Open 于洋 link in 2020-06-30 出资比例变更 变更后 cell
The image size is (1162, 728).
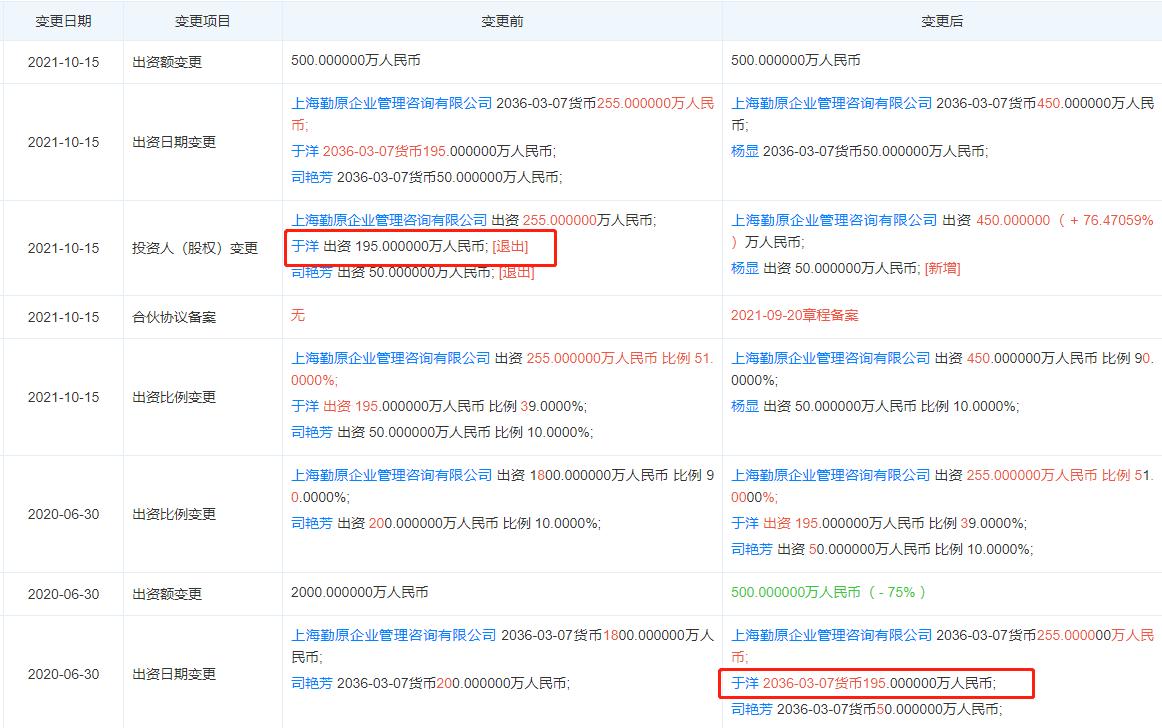click(745, 523)
